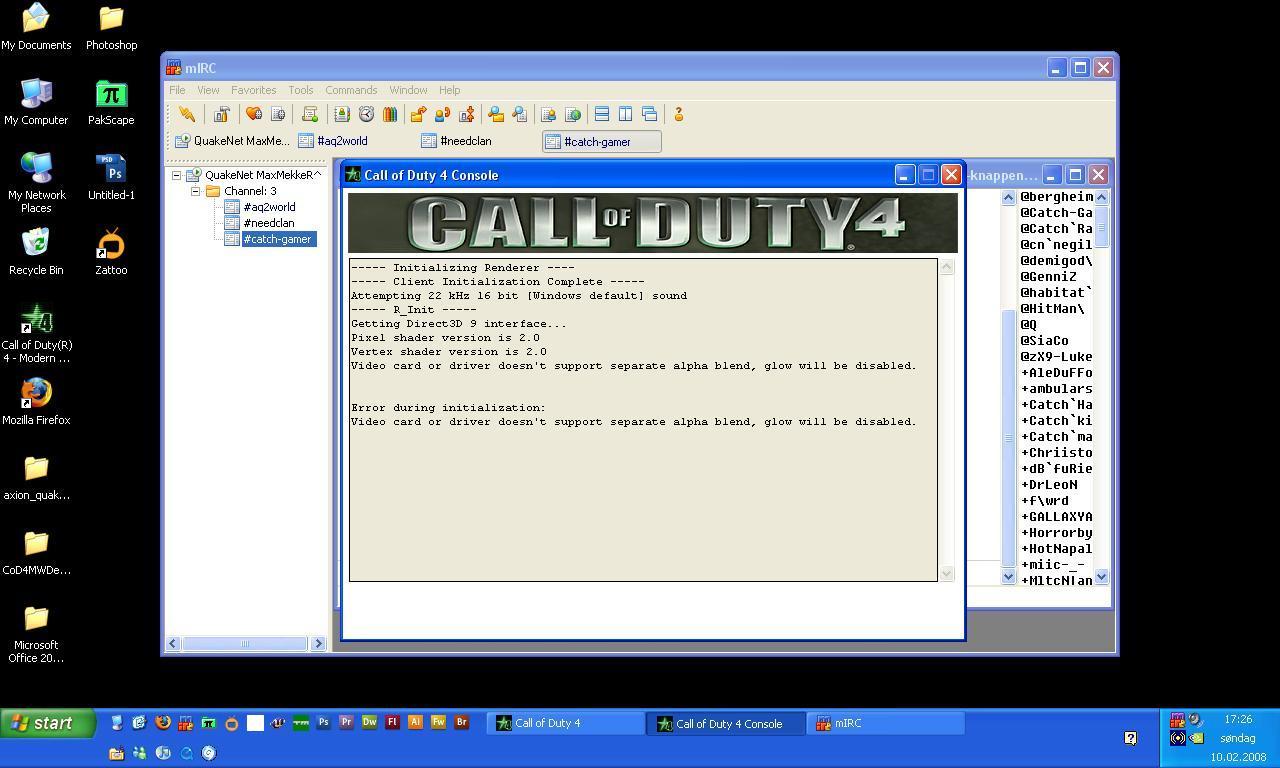Select nickname +DrLeoN in nick list

point(1049,484)
